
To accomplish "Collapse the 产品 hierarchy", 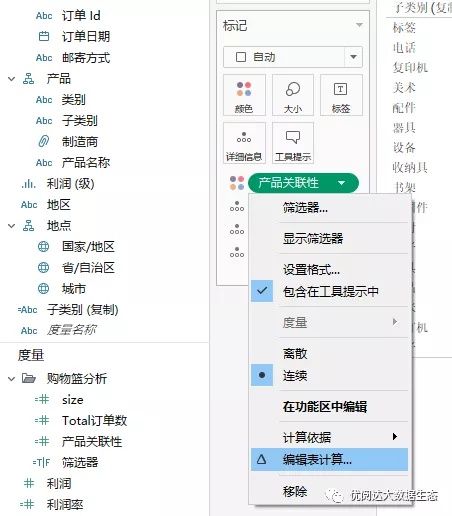I will [x=12, y=79].
